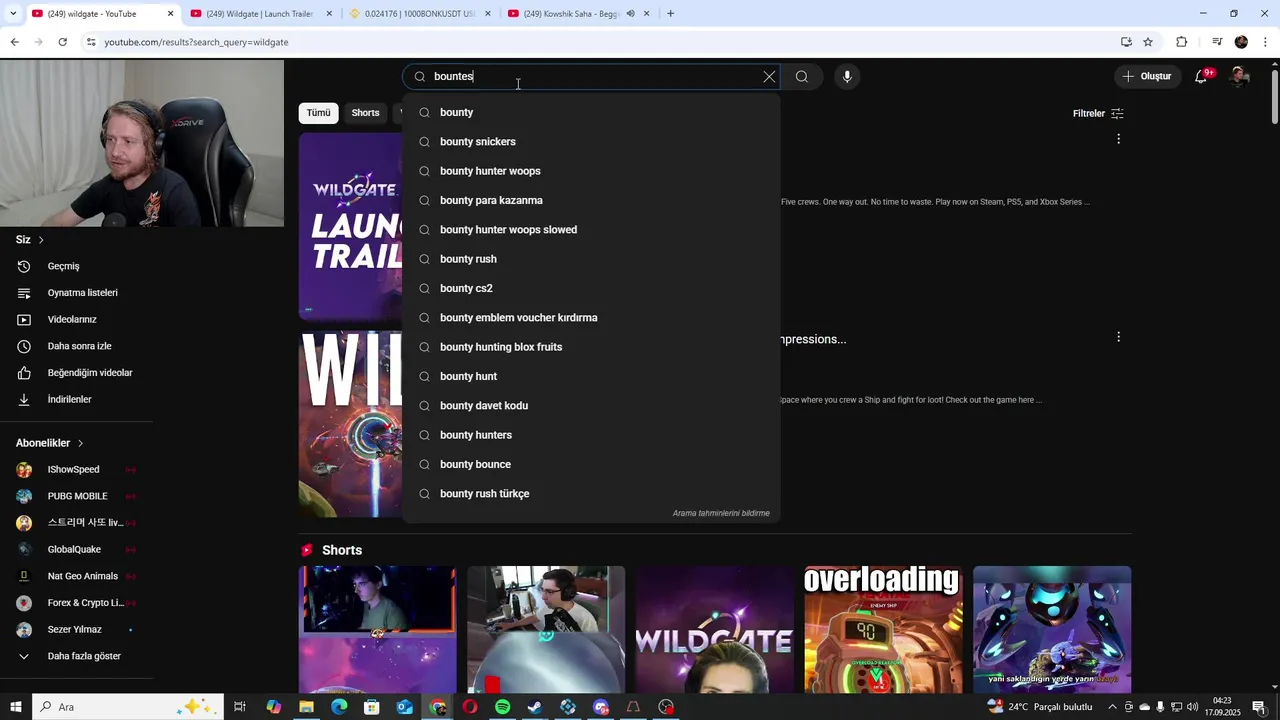This screenshot has width=1280, height=720.
Task: Open browser extensions menu
Action: coord(1182,42)
